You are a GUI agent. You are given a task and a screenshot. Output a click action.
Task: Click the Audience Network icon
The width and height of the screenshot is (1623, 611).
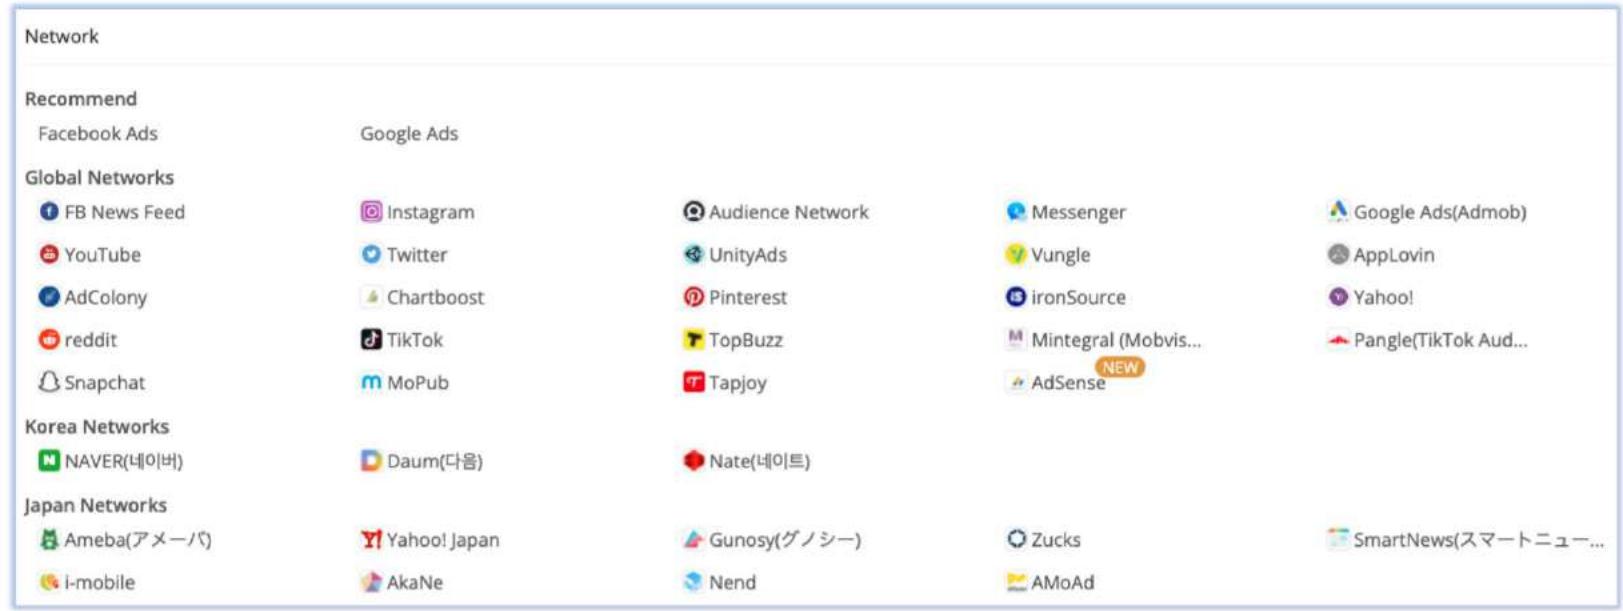pos(694,212)
